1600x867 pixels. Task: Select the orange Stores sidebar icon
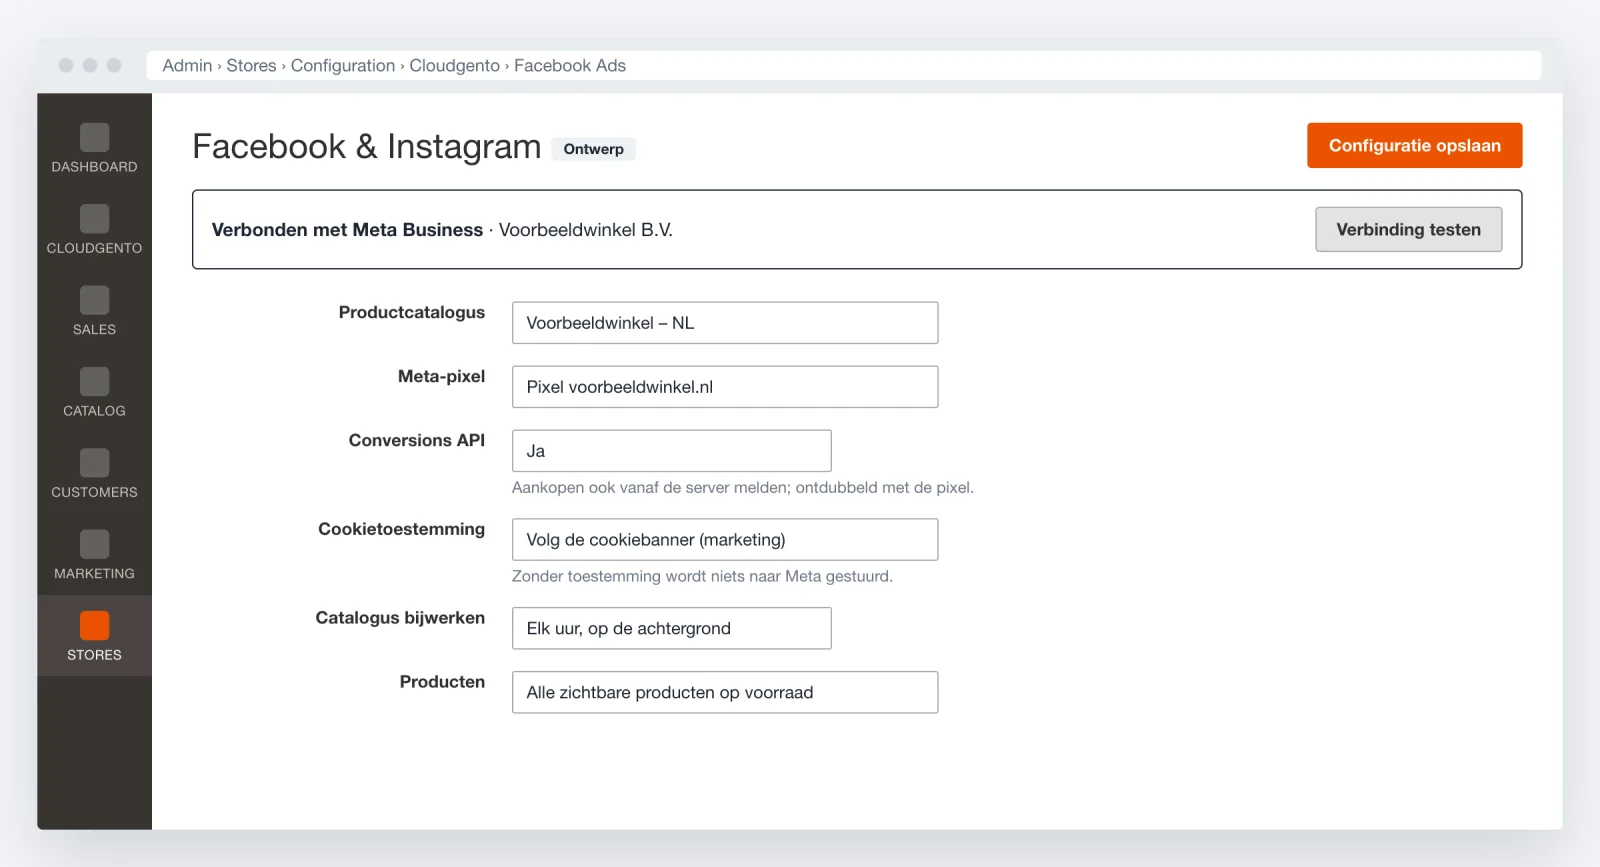[x=94, y=626]
